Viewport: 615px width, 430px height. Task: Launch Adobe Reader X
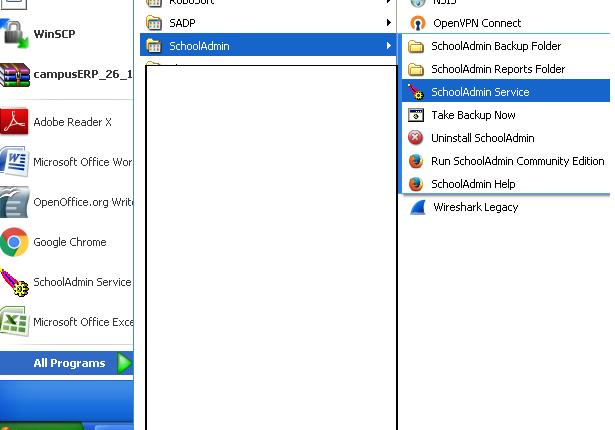click(x=72, y=122)
